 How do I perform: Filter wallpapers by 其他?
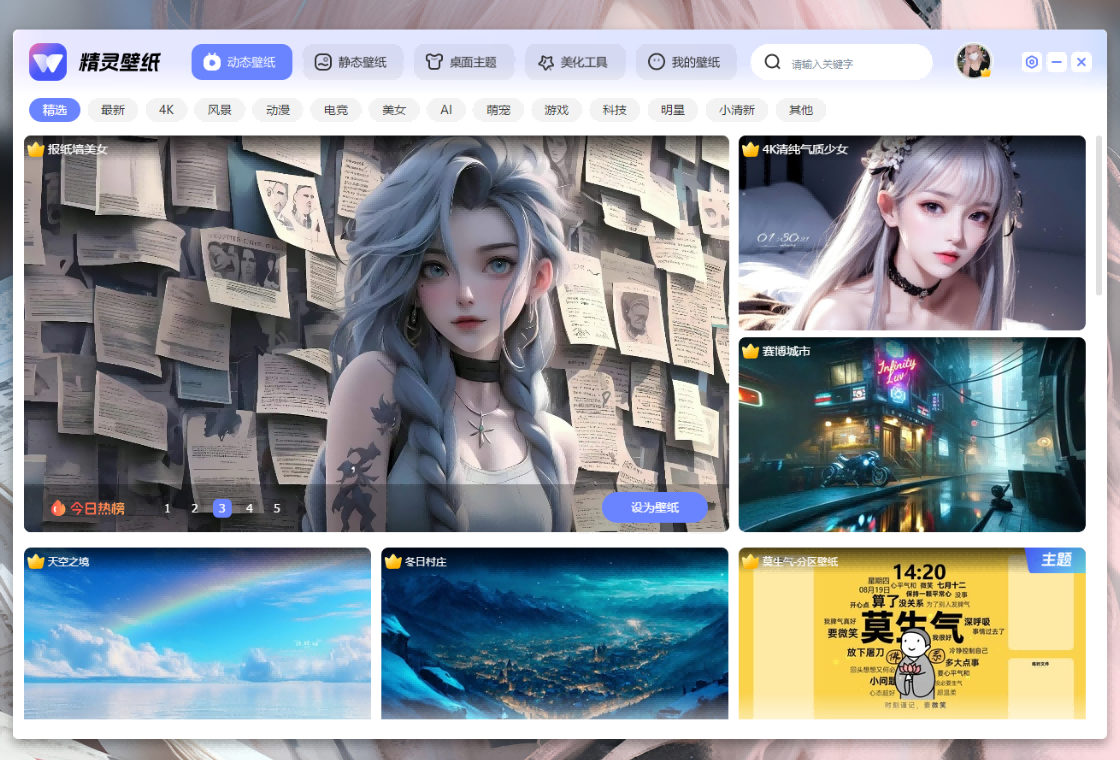(801, 110)
